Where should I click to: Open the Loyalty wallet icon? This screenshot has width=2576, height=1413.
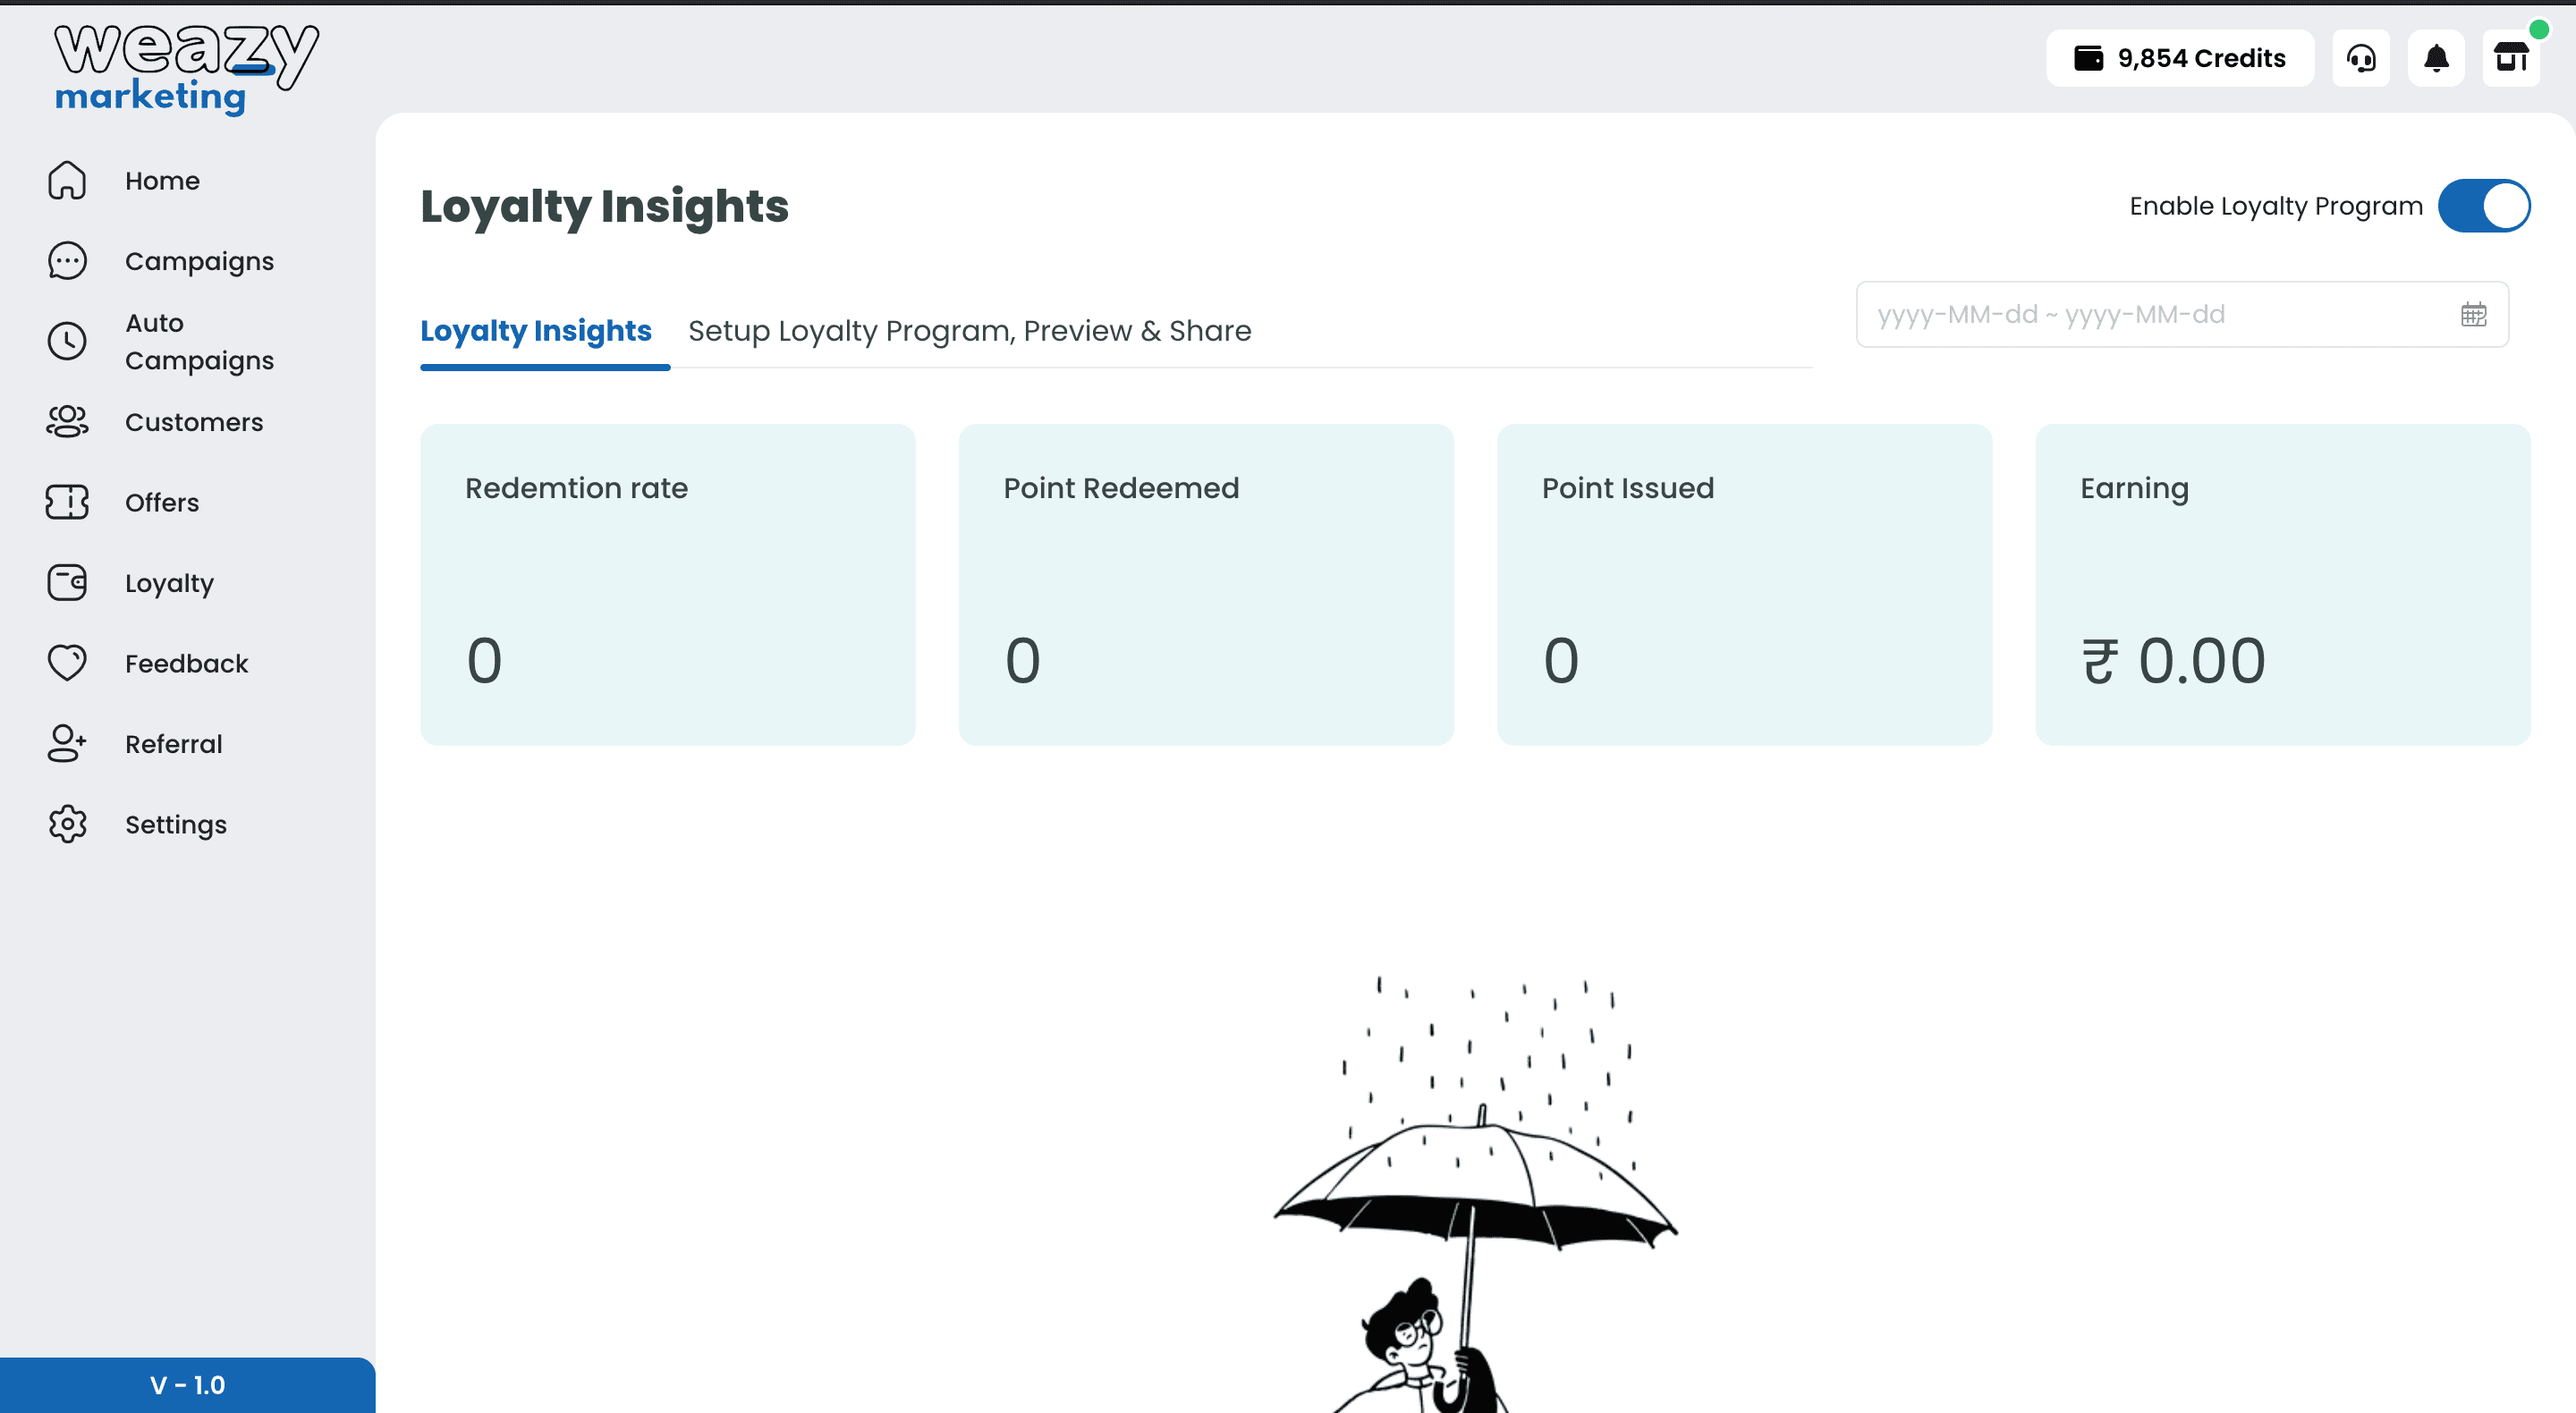click(67, 583)
